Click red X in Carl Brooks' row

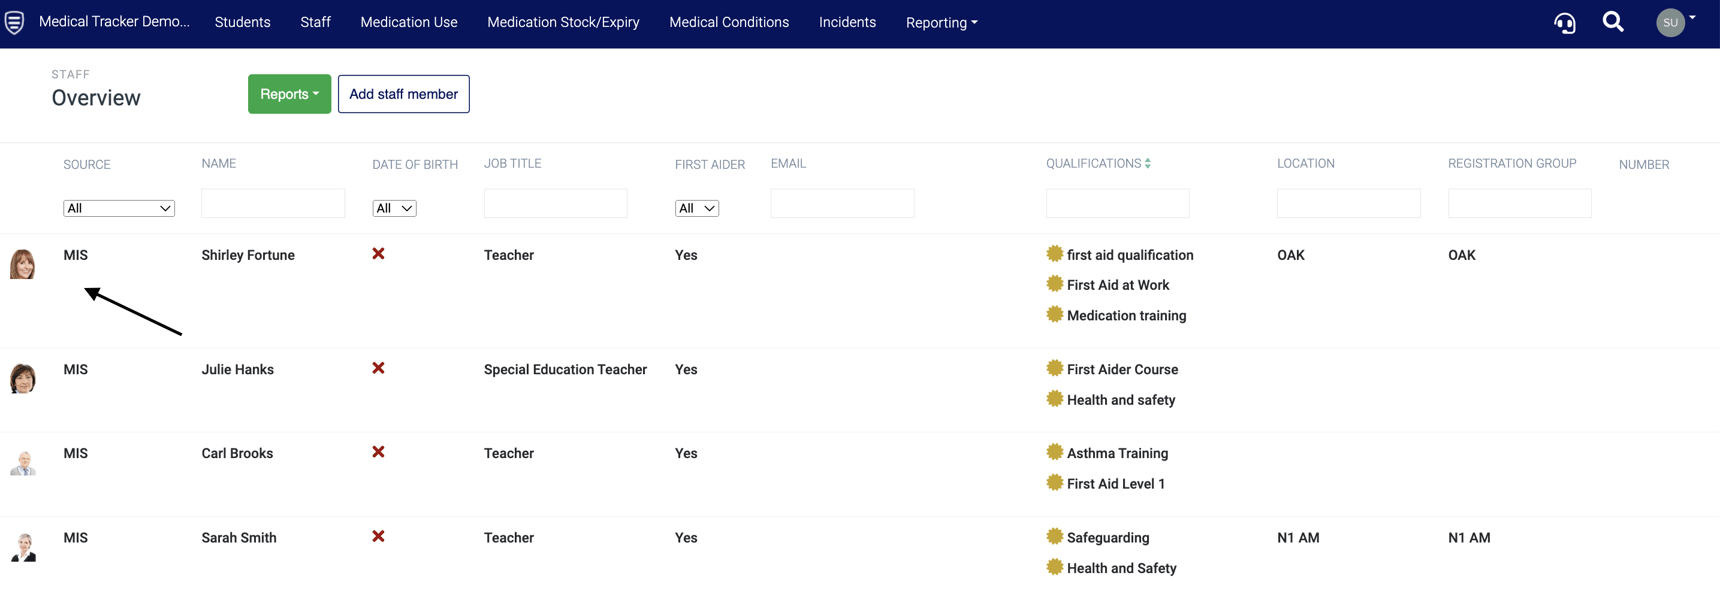[378, 452]
